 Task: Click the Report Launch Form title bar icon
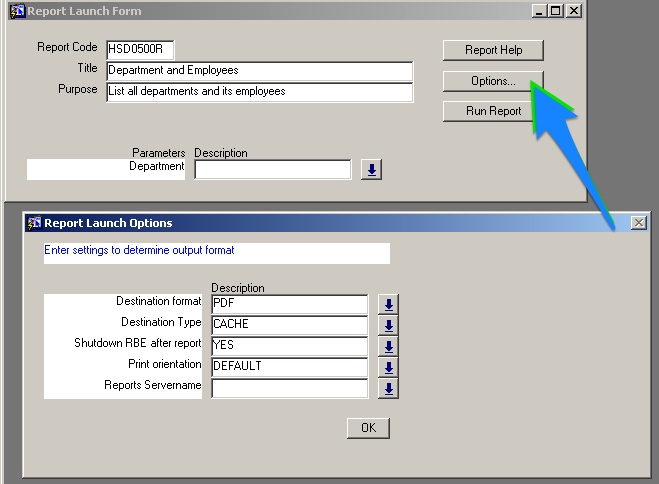pyautogui.click(x=16, y=11)
